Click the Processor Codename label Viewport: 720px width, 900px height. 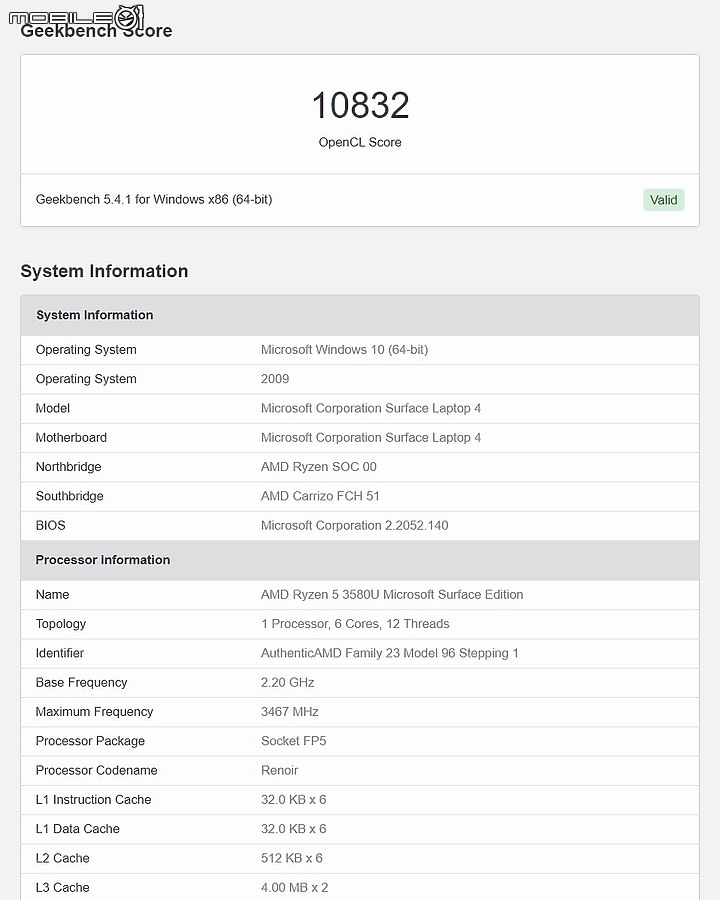tap(96, 770)
